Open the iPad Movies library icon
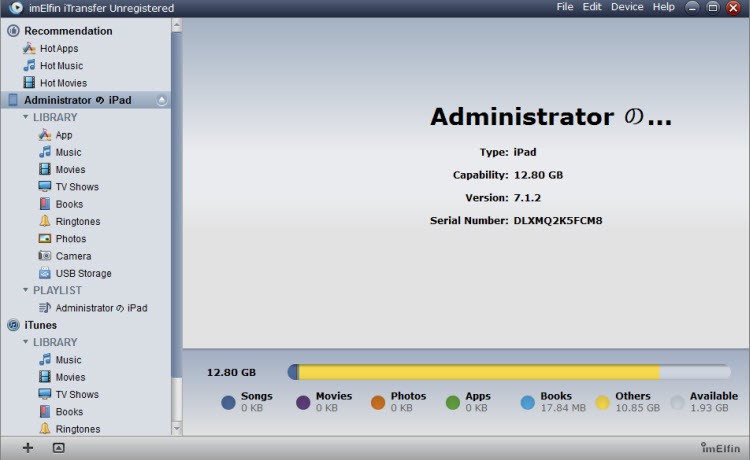Viewport: 750px width, 460px height. [44, 169]
